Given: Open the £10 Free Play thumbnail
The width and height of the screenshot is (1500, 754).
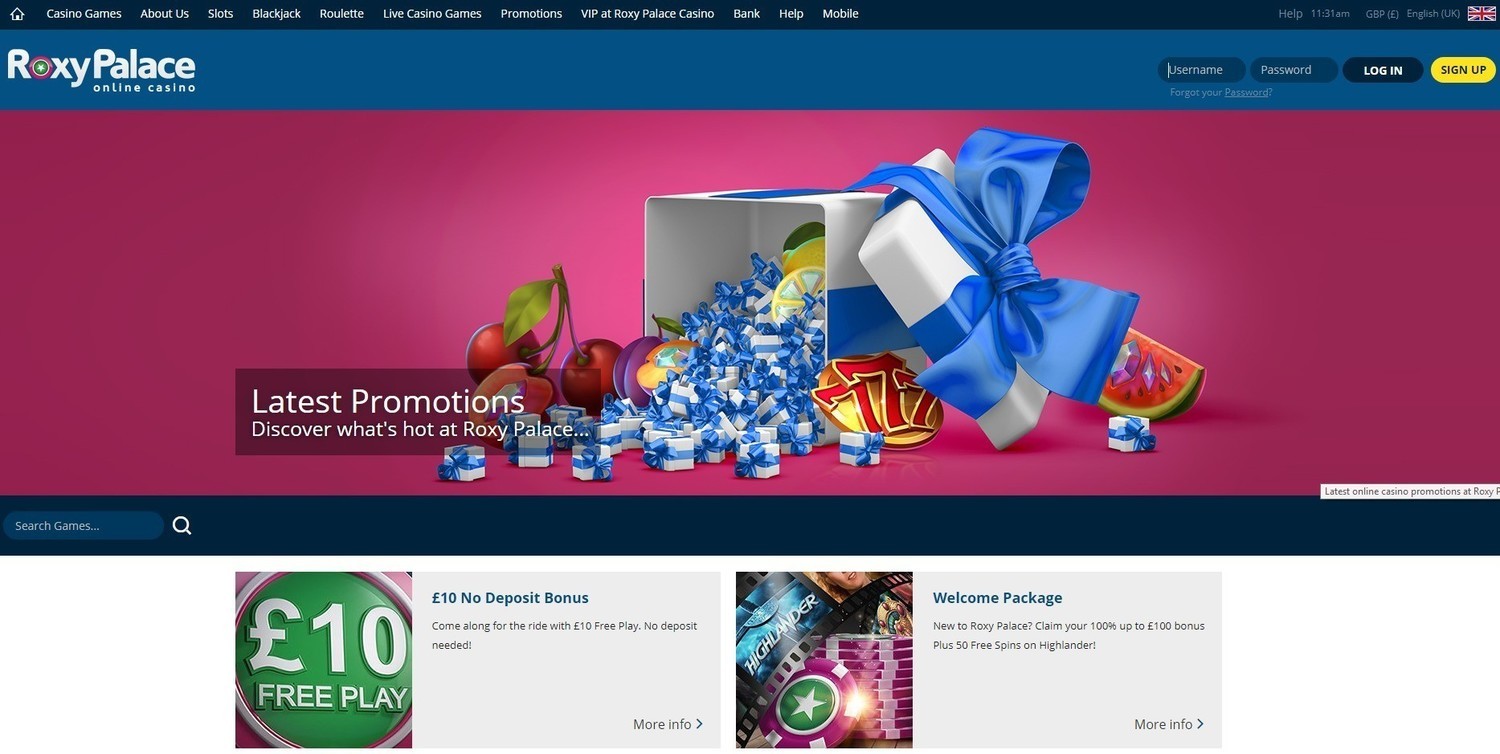Looking at the screenshot, I should pyautogui.click(x=323, y=660).
